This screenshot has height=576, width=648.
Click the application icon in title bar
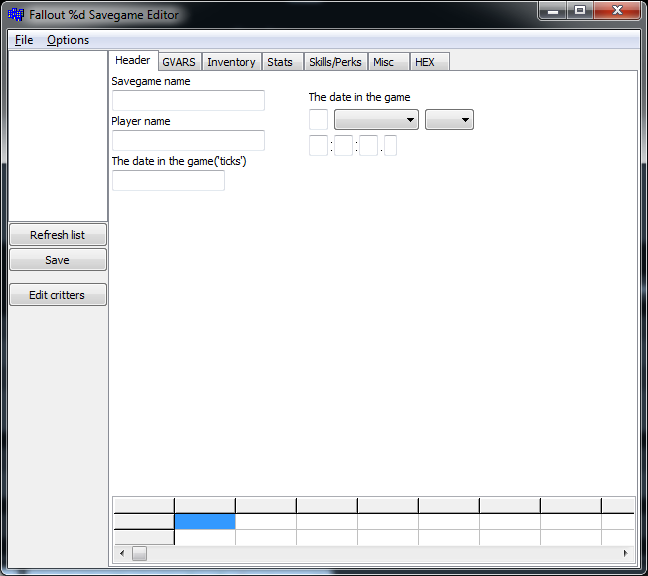click(x=16, y=15)
